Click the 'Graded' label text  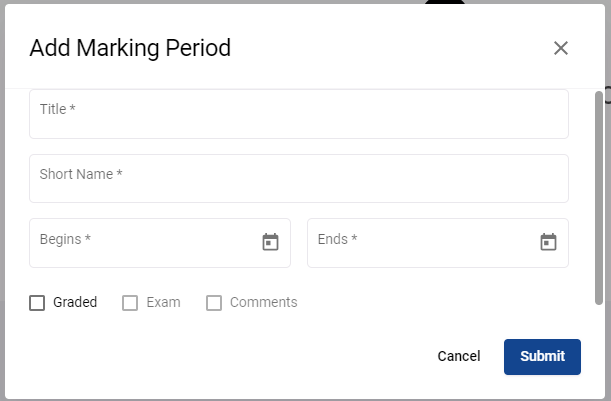point(75,302)
